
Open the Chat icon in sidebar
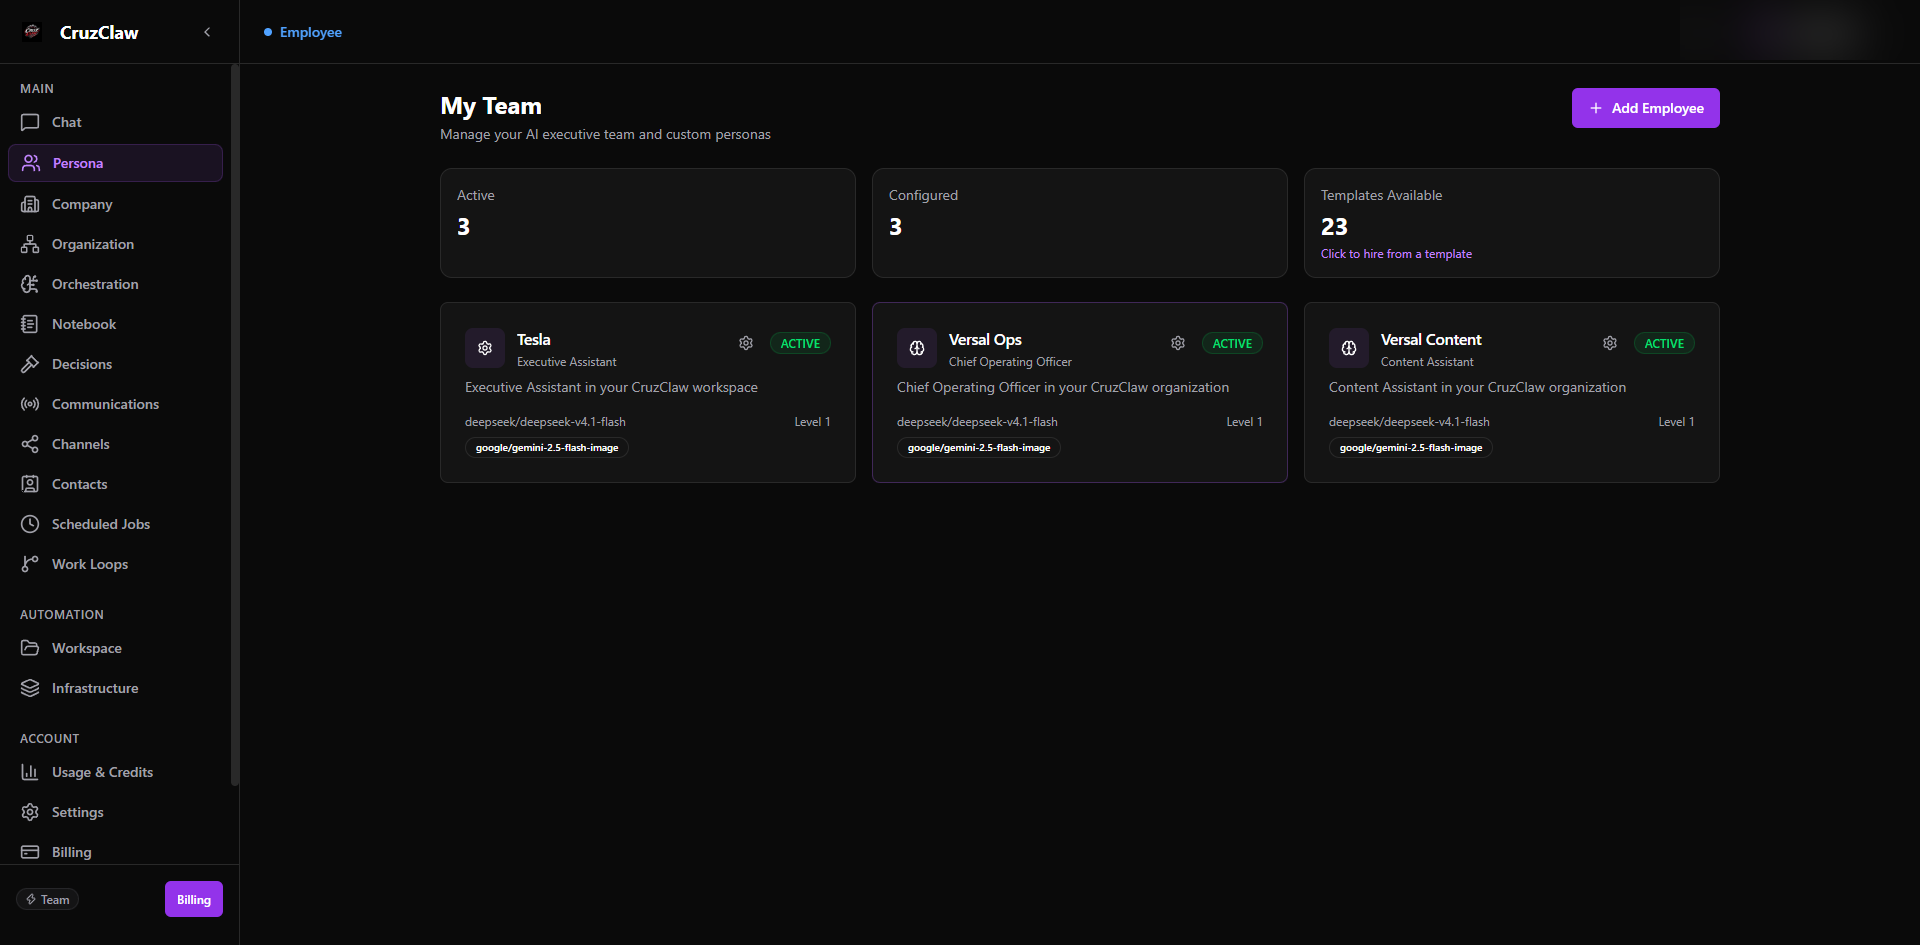click(x=30, y=122)
